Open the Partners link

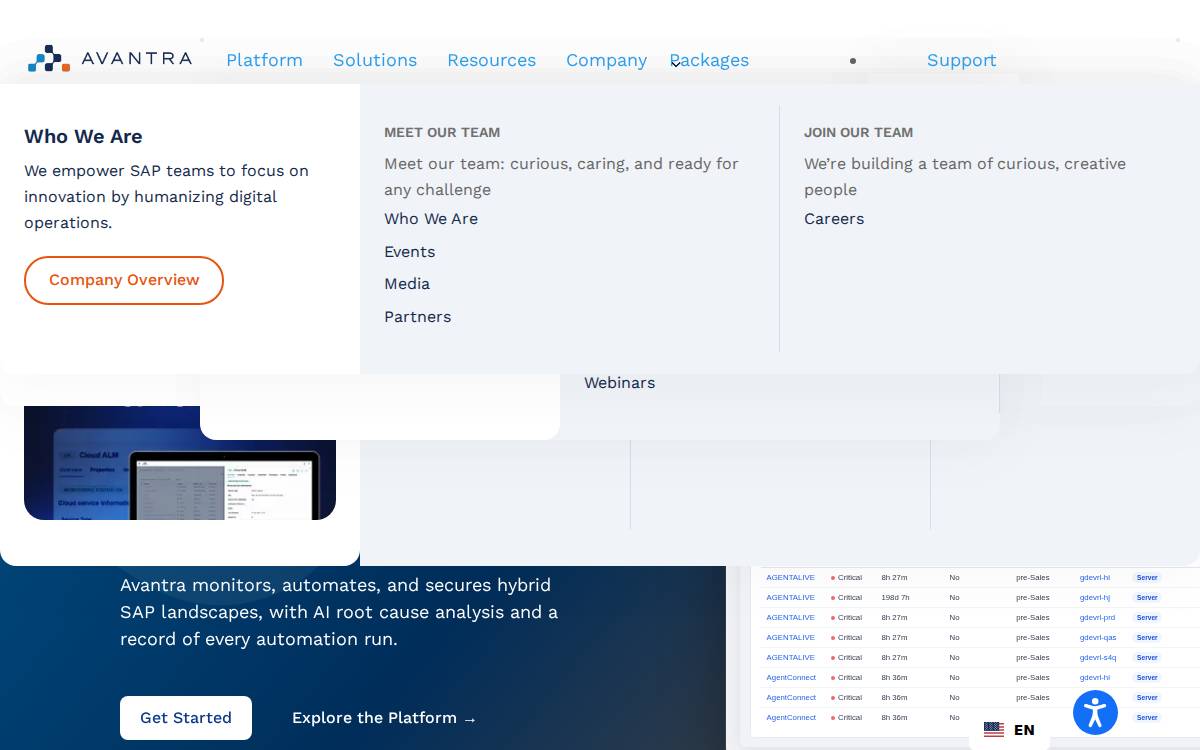point(417,317)
